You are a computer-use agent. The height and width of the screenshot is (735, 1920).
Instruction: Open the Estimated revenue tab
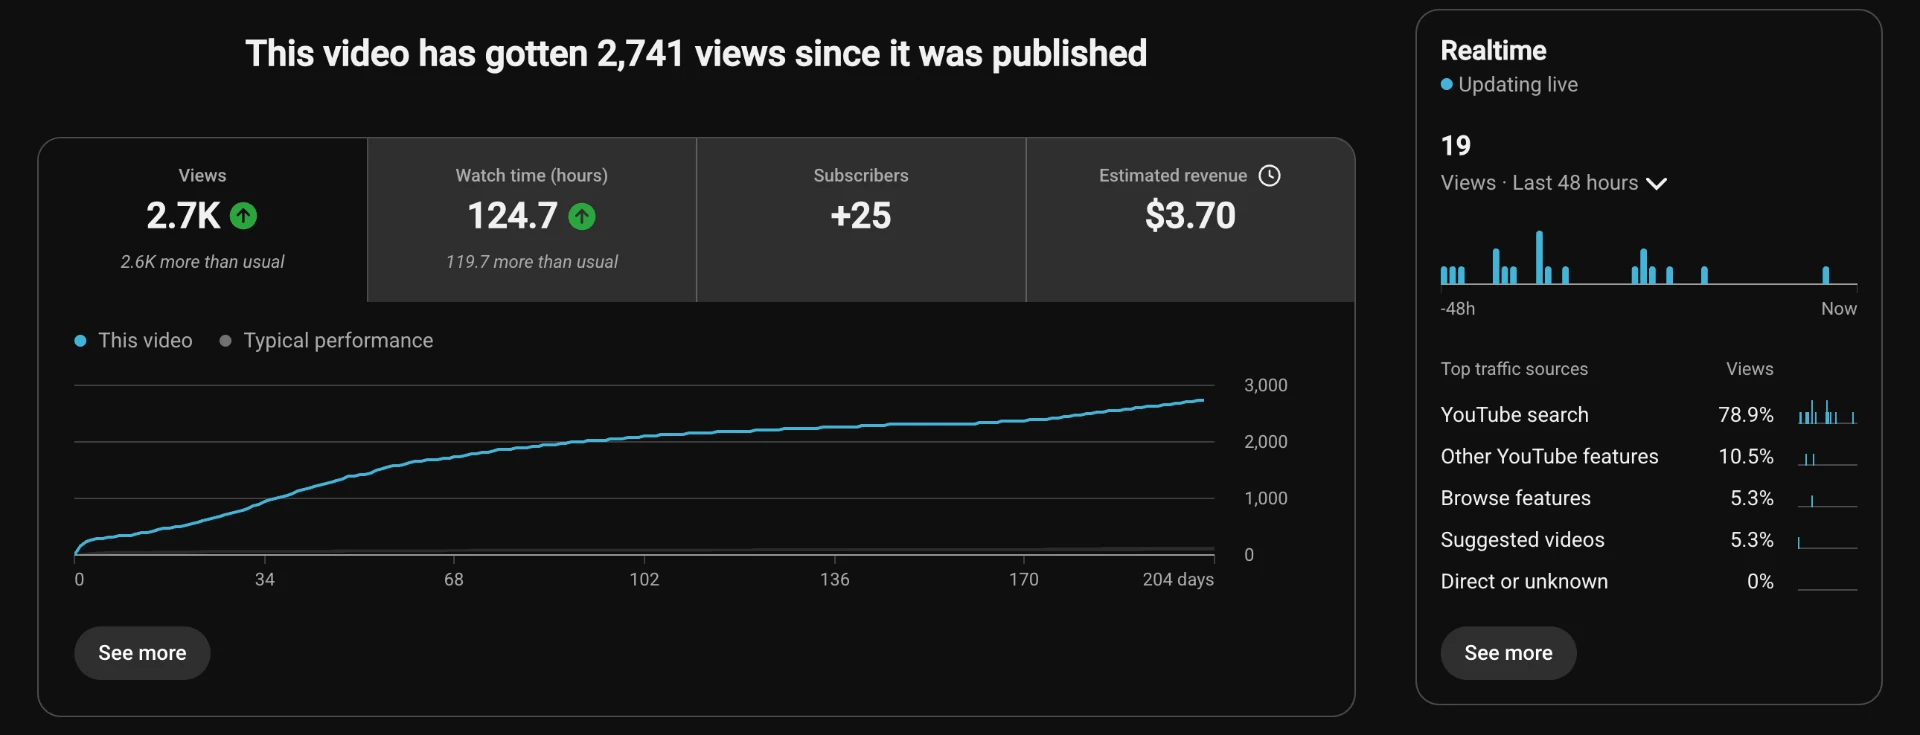(1190, 220)
